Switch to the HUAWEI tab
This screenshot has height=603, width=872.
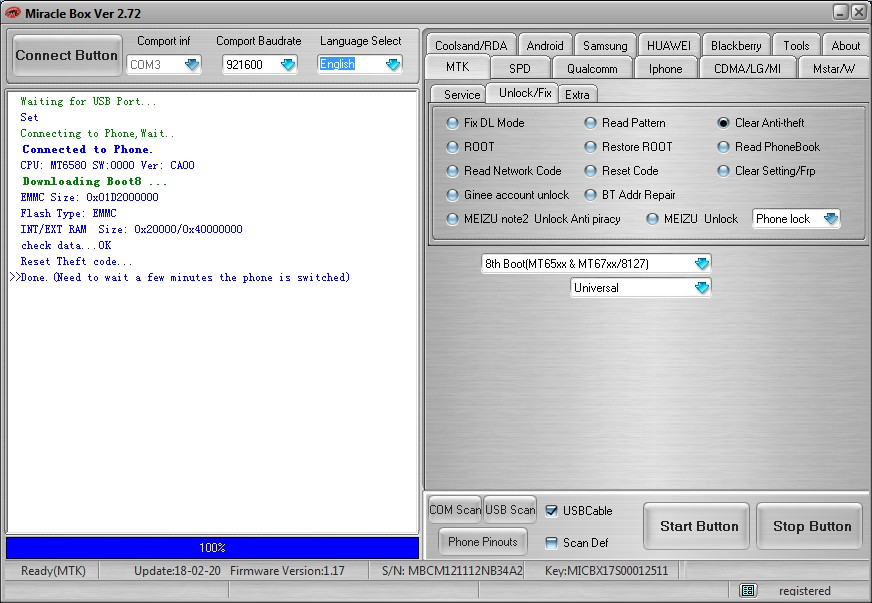tap(669, 46)
